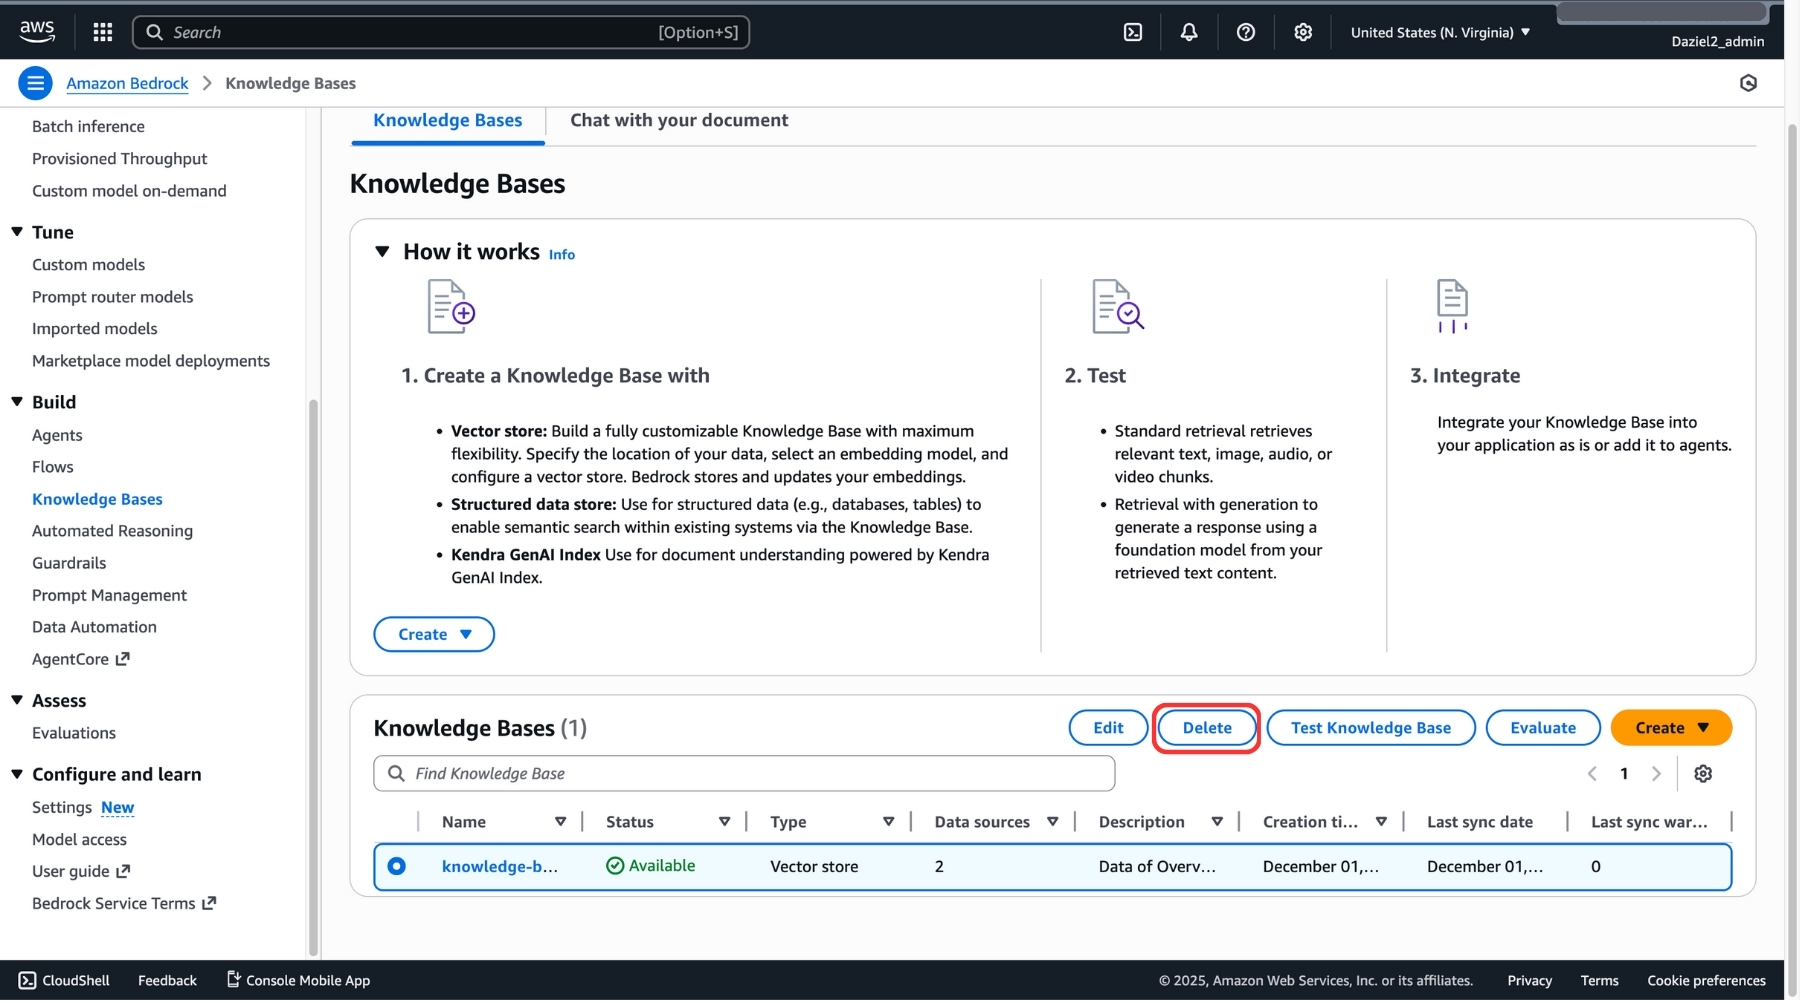1800x1003 pixels.
Task: Open the AWS services grid icon
Action: point(102,31)
